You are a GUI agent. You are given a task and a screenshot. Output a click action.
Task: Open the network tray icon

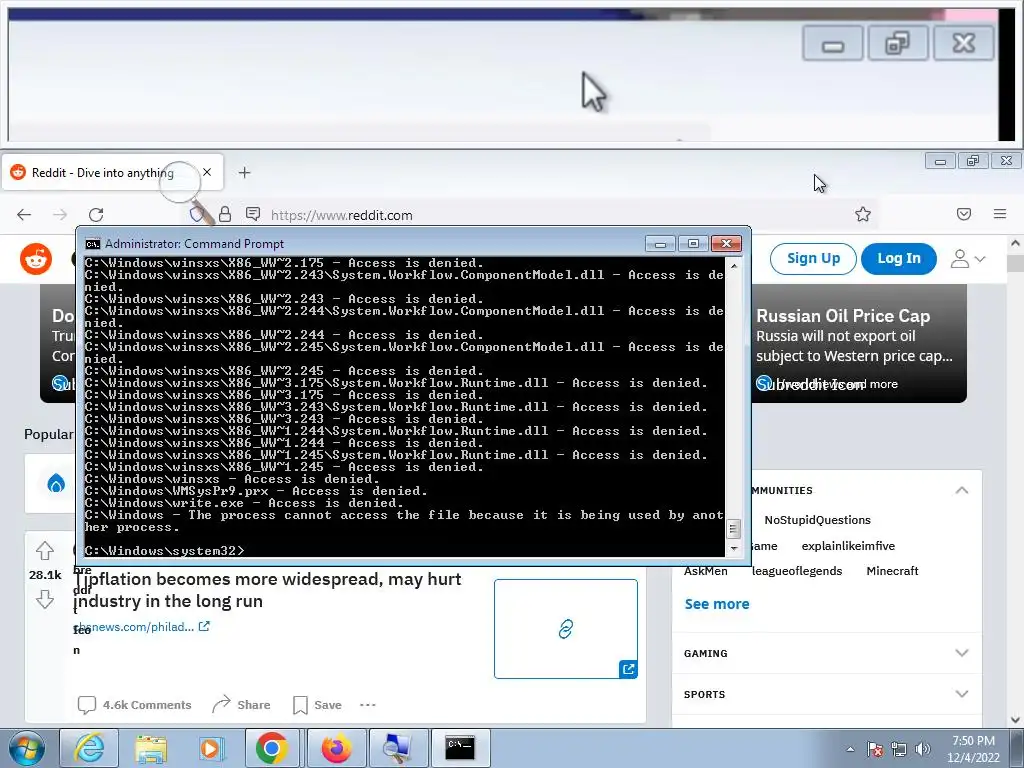click(899, 750)
